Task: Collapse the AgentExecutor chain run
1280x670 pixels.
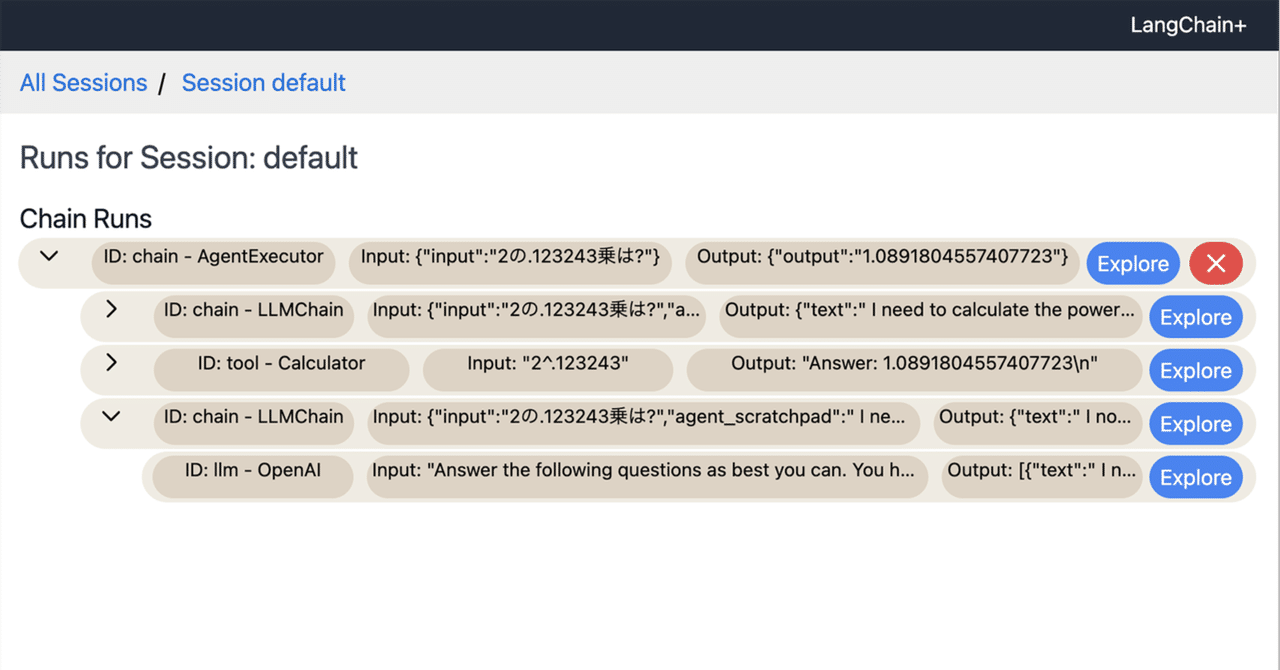Action: point(48,256)
